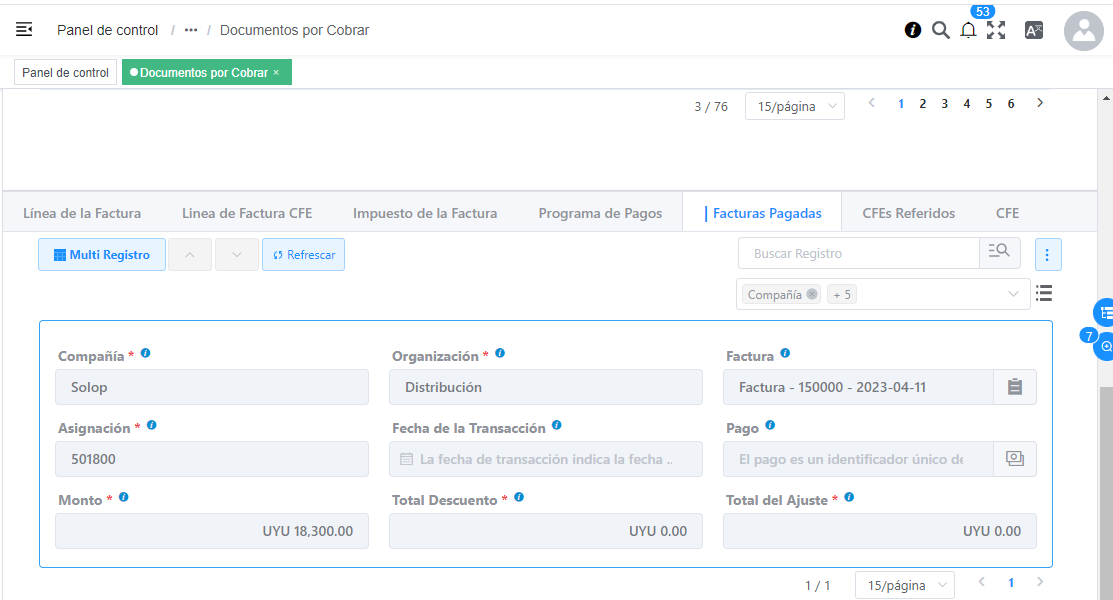Viewport: 1113px width, 600px height.
Task: Open the hamburger navigation menu
Action: 24,30
